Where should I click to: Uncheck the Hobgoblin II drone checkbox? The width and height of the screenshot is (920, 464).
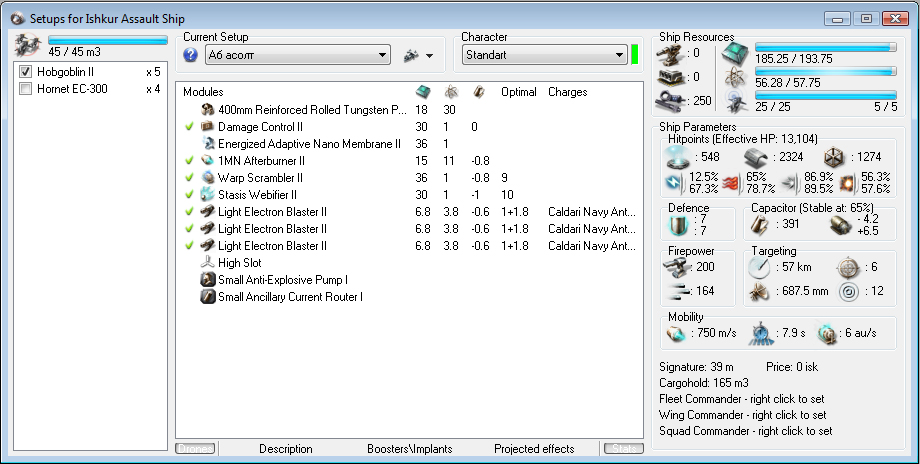coord(25,72)
